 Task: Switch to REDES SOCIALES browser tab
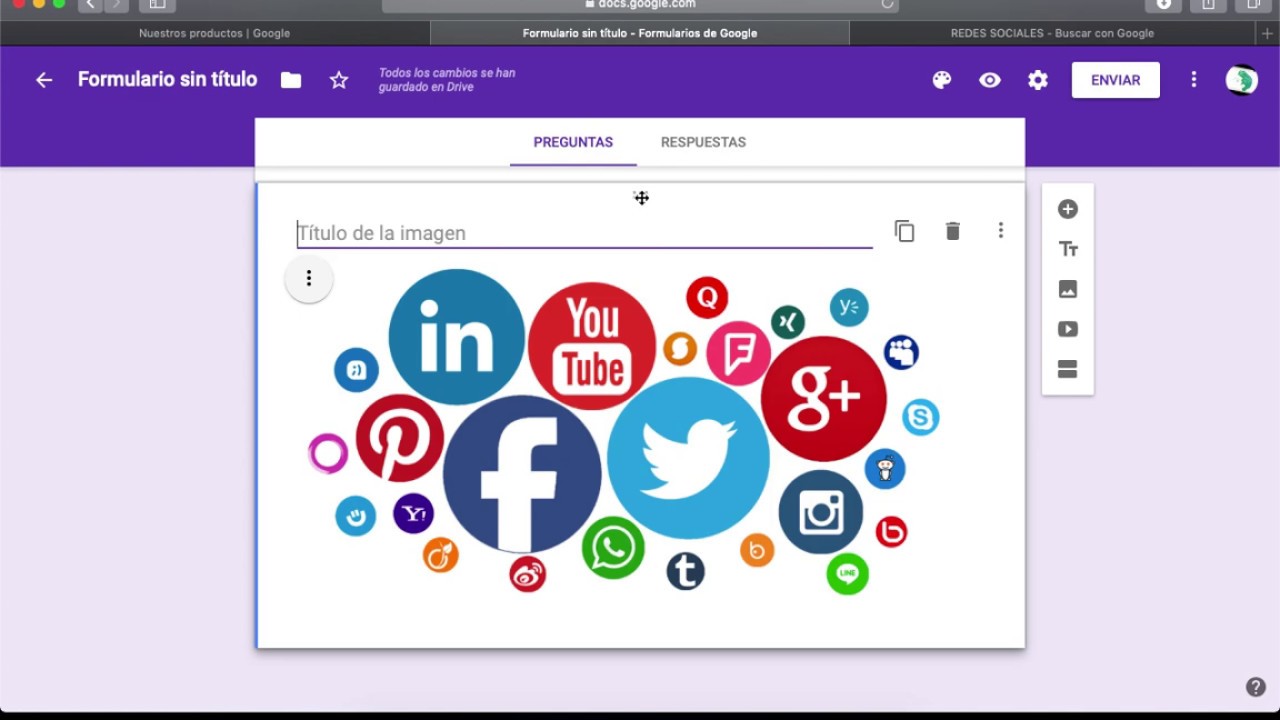(x=1052, y=33)
